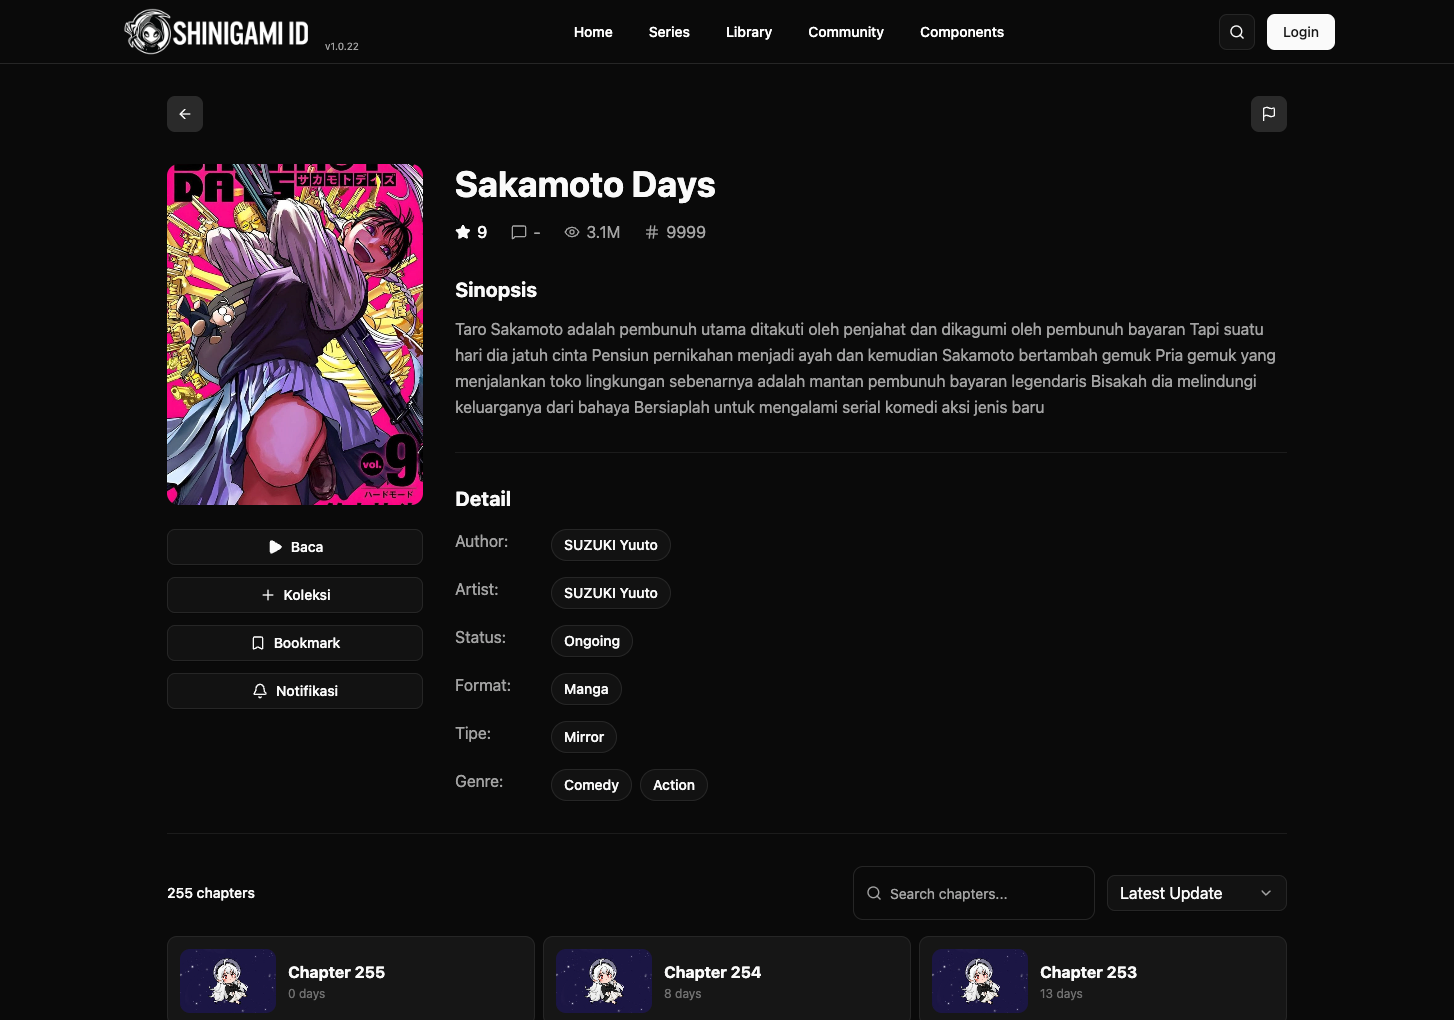Viewport: 1454px width, 1020px height.
Task: Click the hash rank icon
Action: [652, 232]
